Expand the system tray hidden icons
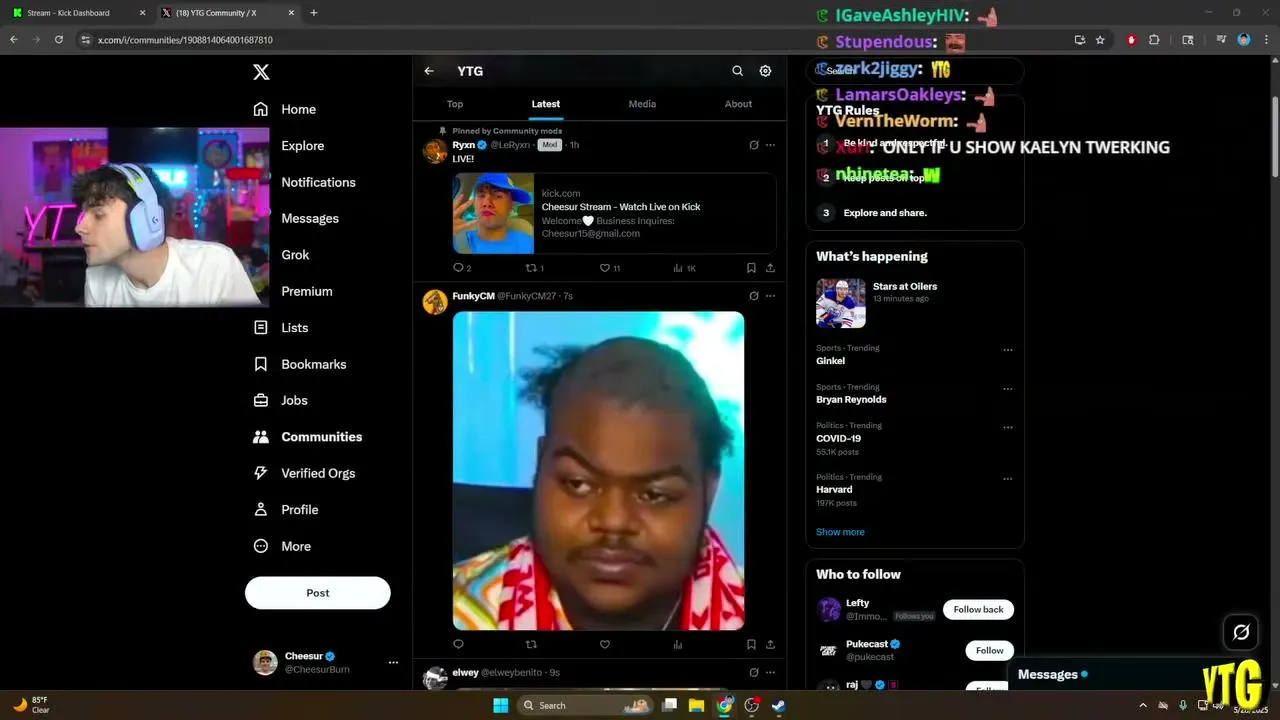 pyautogui.click(x=1143, y=705)
